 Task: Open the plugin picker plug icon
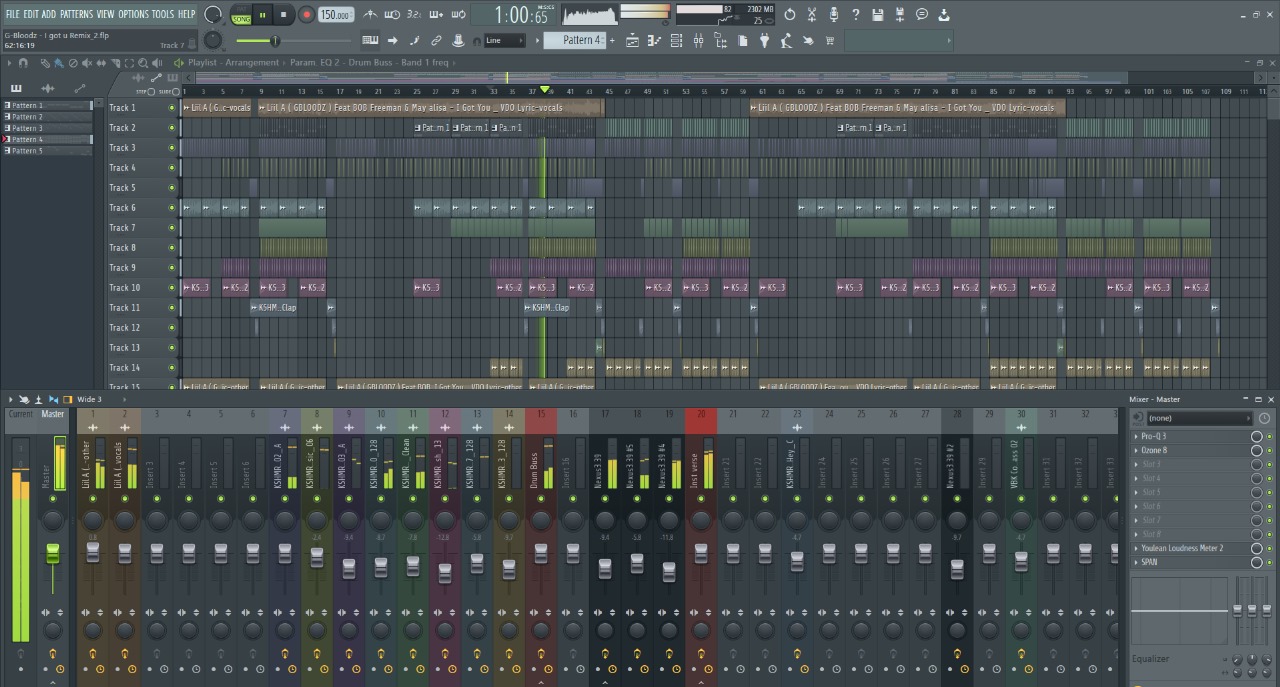[x=764, y=41]
